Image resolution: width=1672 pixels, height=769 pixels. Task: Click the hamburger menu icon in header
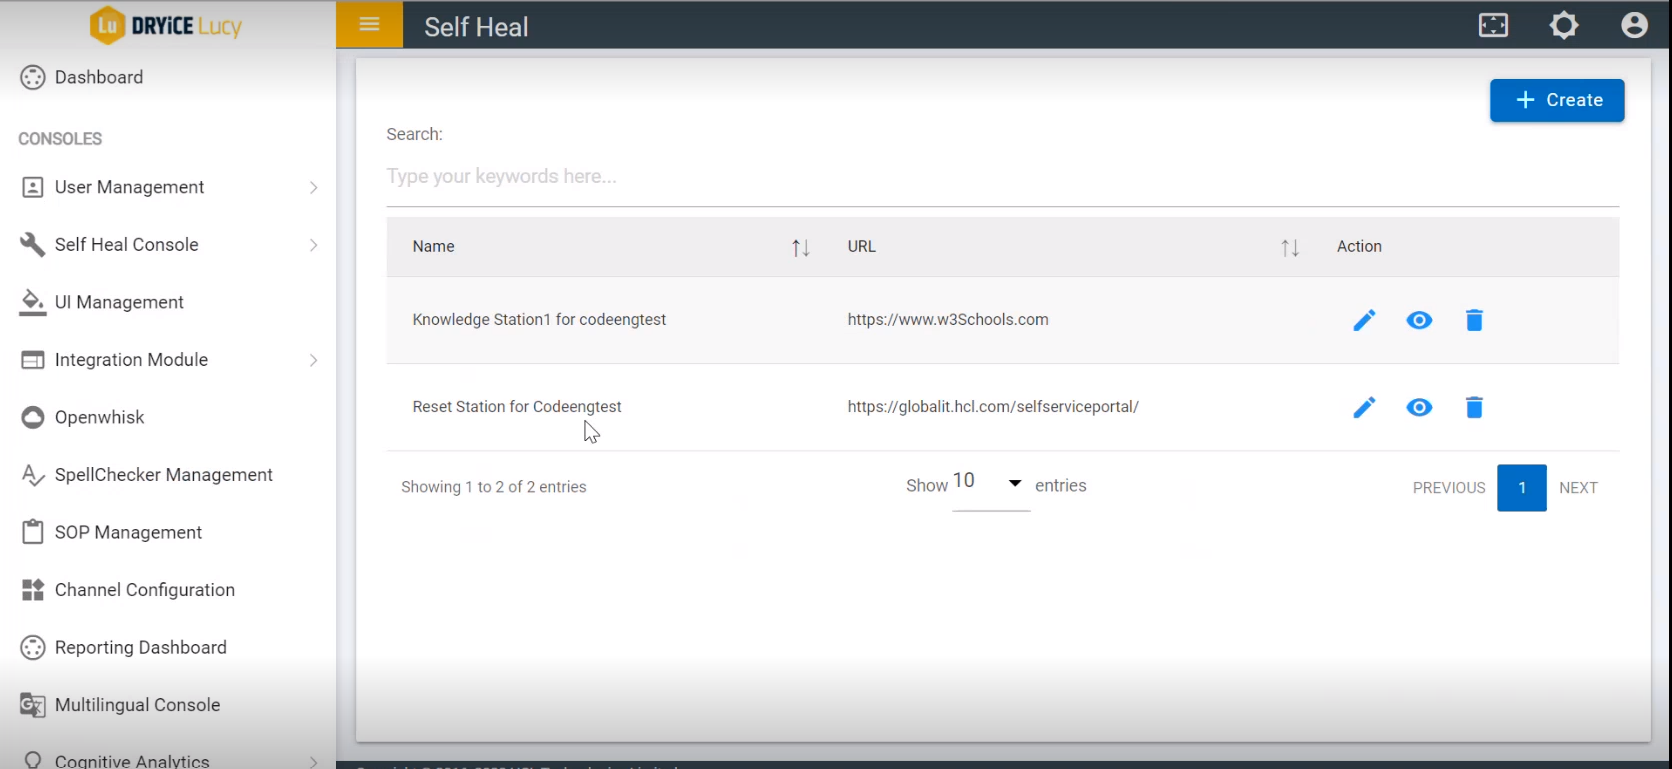pos(369,25)
